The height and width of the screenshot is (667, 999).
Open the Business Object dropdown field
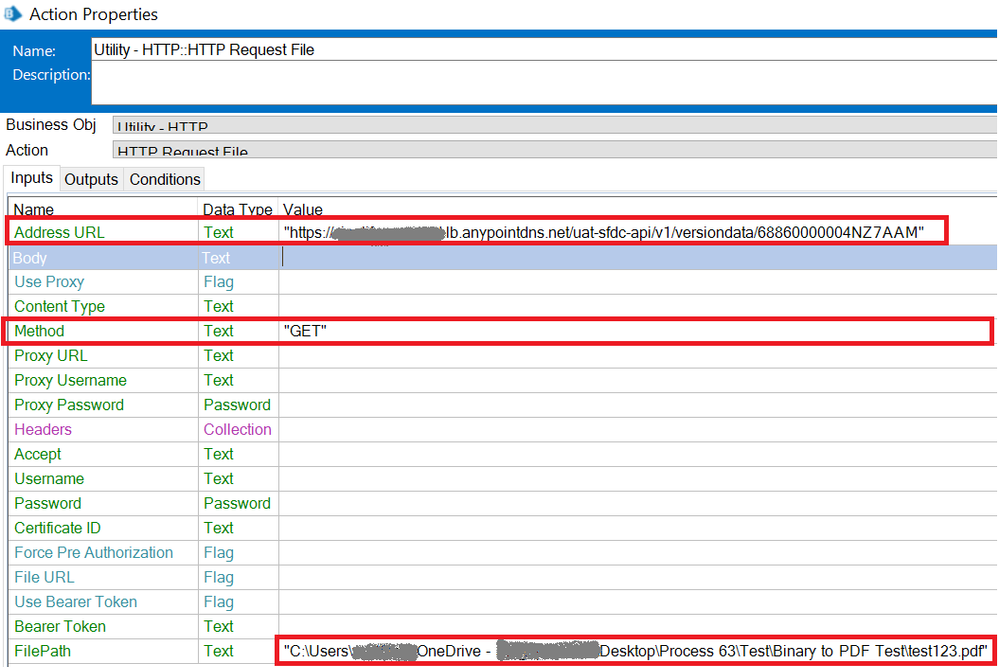click(555, 125)
